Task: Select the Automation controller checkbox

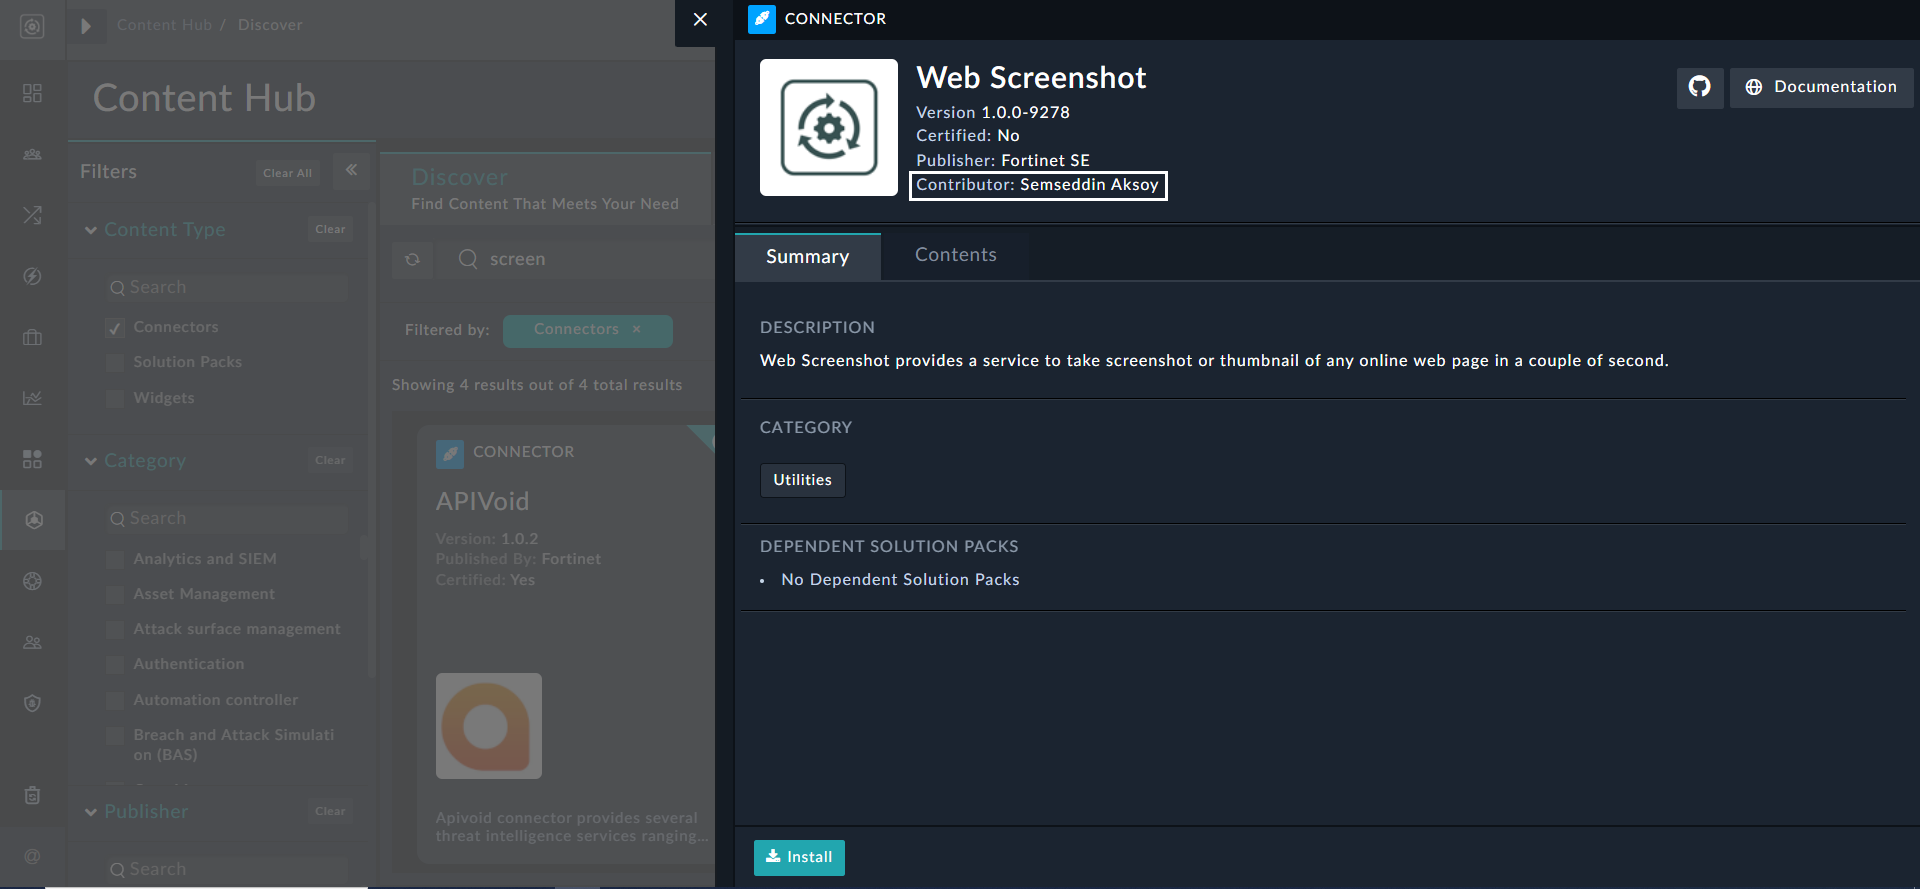Action: pyautogui.click(x=115, y=700)
